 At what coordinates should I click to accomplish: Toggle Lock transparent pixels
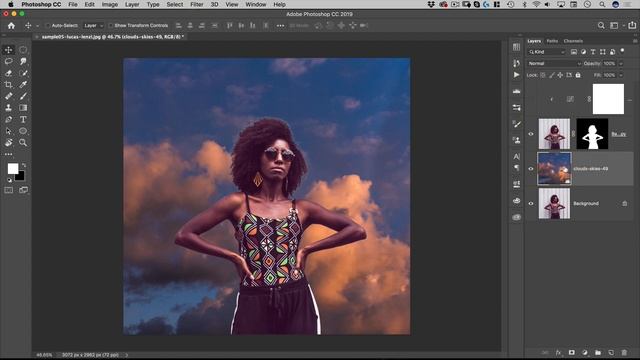[543, 75]
